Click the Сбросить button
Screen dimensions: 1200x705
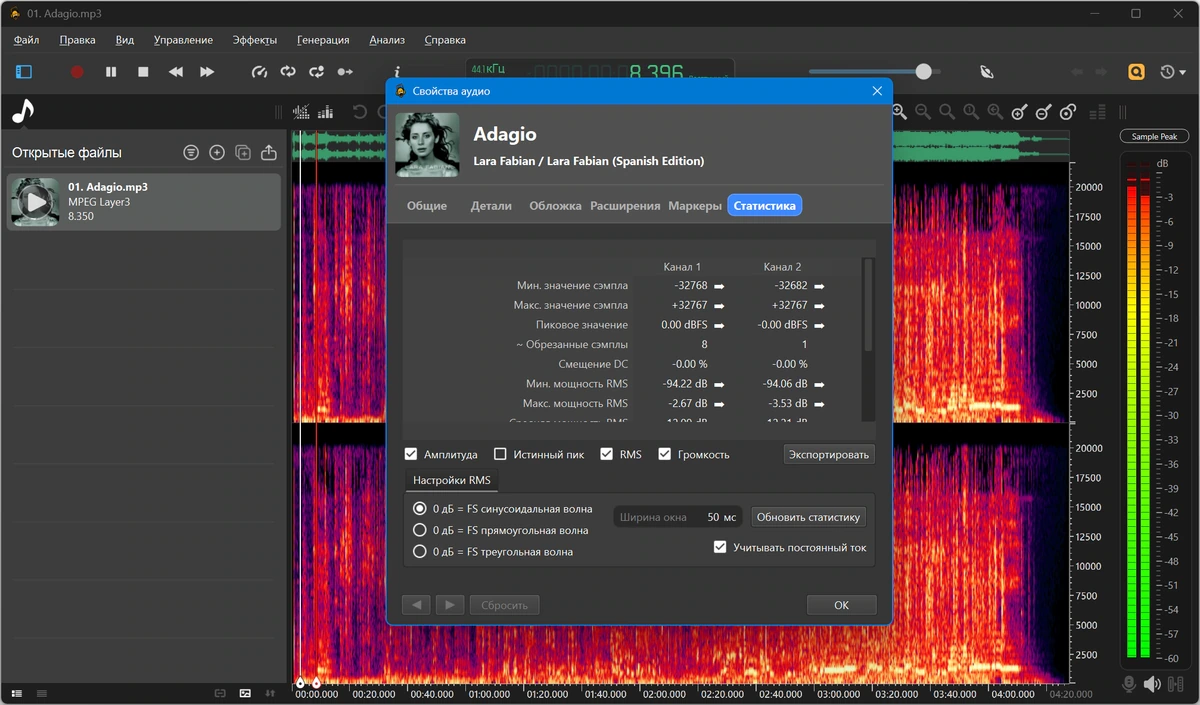(x=503, y=605)
